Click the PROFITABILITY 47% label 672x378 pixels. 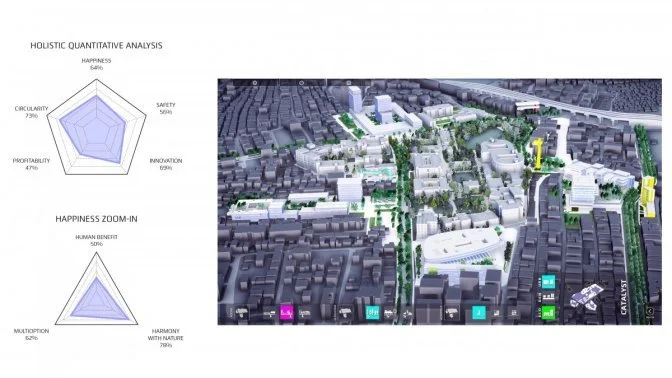click(x=31, y=164)
